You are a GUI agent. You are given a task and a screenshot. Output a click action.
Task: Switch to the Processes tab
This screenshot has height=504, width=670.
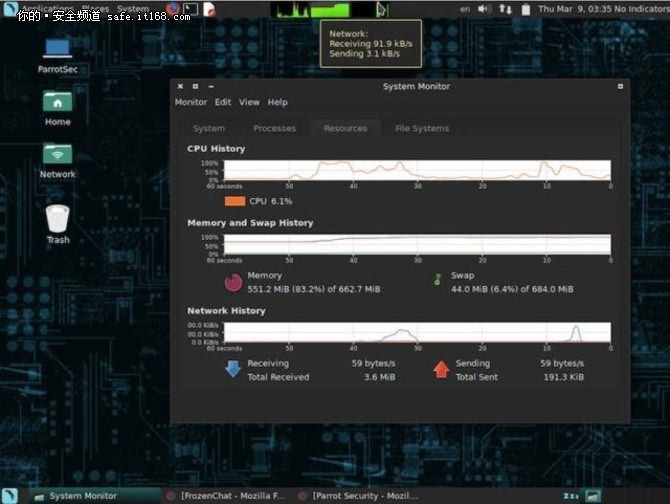(274, 128)
